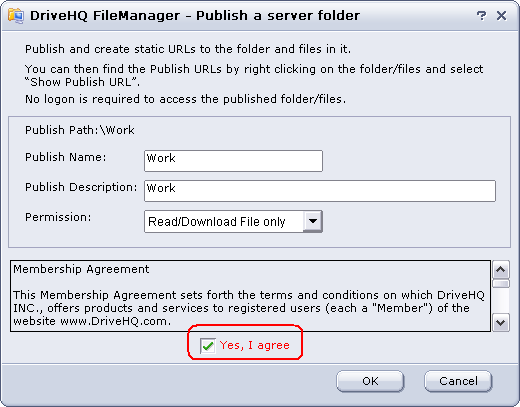
Task: Click the agreement scrollbar track below the thumb
Action: pyautogui.click(x=501, y=301)
